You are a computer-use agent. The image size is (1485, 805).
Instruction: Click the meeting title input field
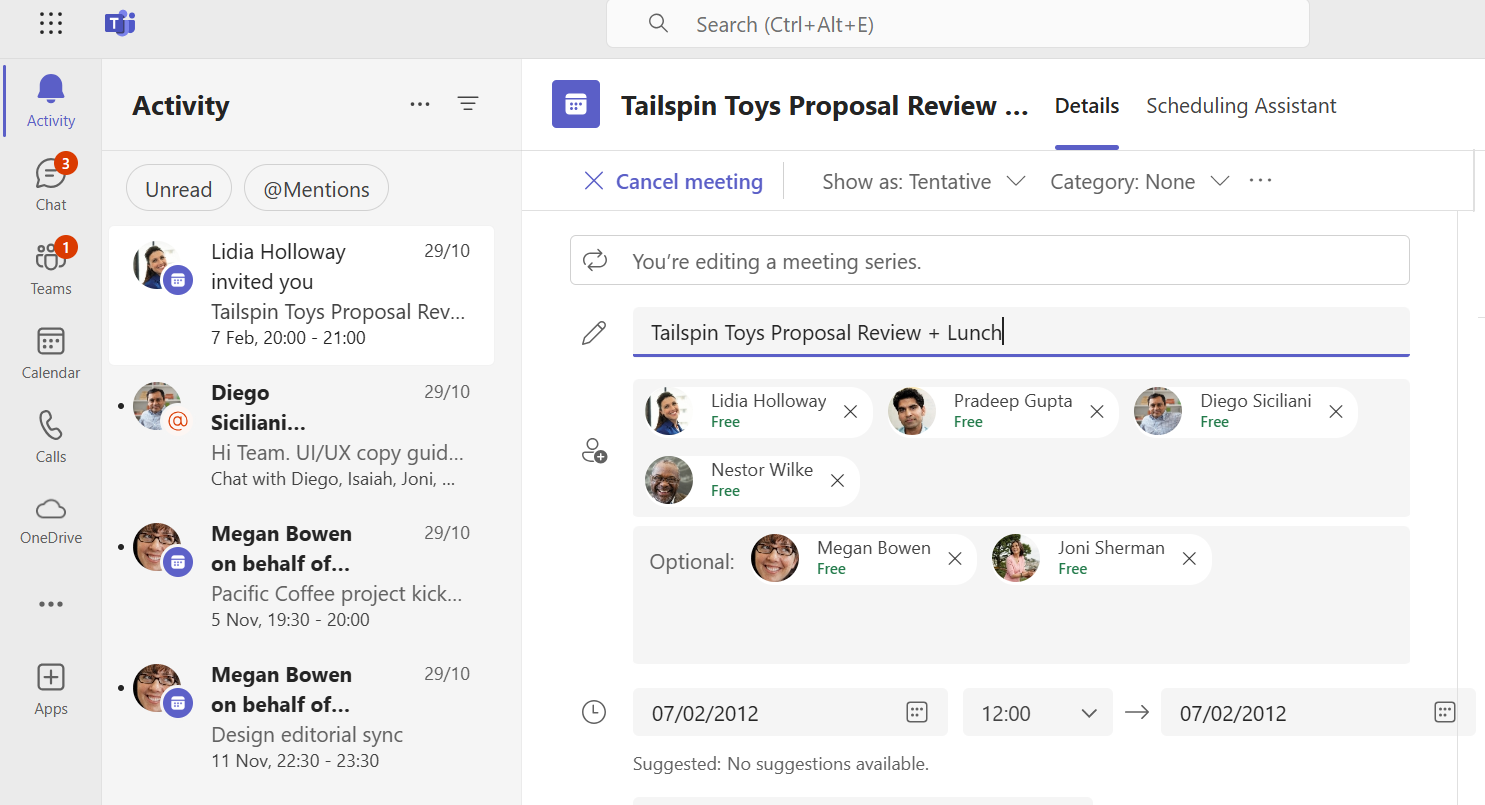pyautogui.click(x=1021, y=332)
